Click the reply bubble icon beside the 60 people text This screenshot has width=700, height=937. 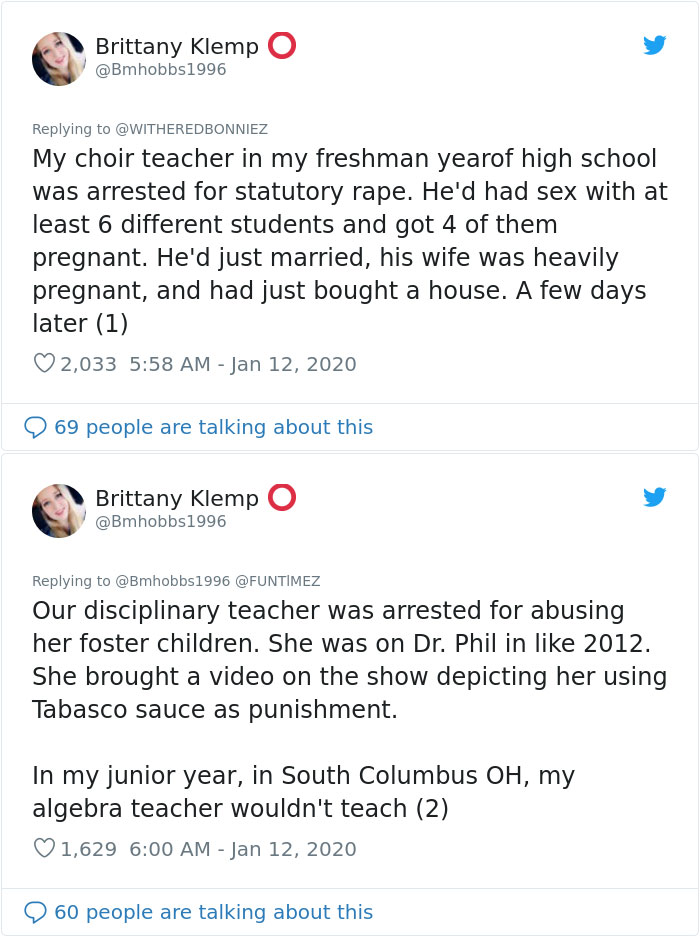(x=36, y=912)
